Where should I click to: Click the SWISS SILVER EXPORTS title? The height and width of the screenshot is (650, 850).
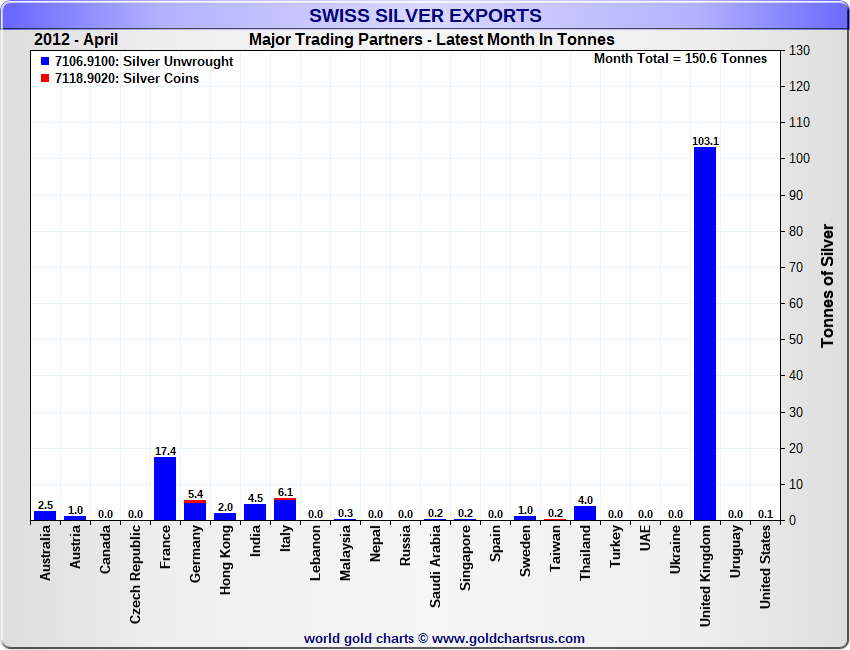coord(425,16)
